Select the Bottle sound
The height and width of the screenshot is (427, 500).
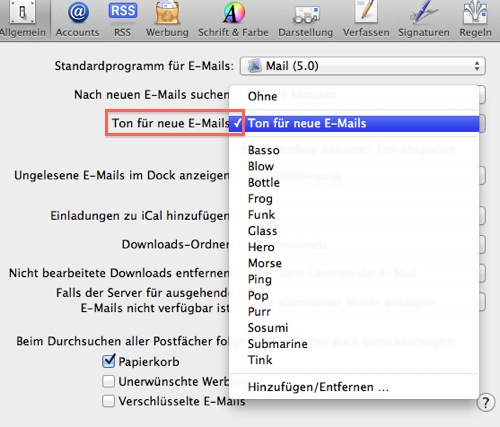click(354, 182)
